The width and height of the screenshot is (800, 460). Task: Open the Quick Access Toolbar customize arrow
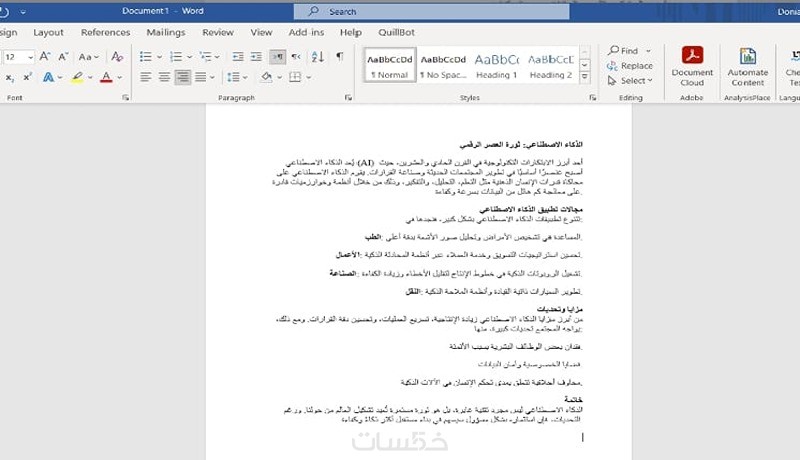(23, 11)
